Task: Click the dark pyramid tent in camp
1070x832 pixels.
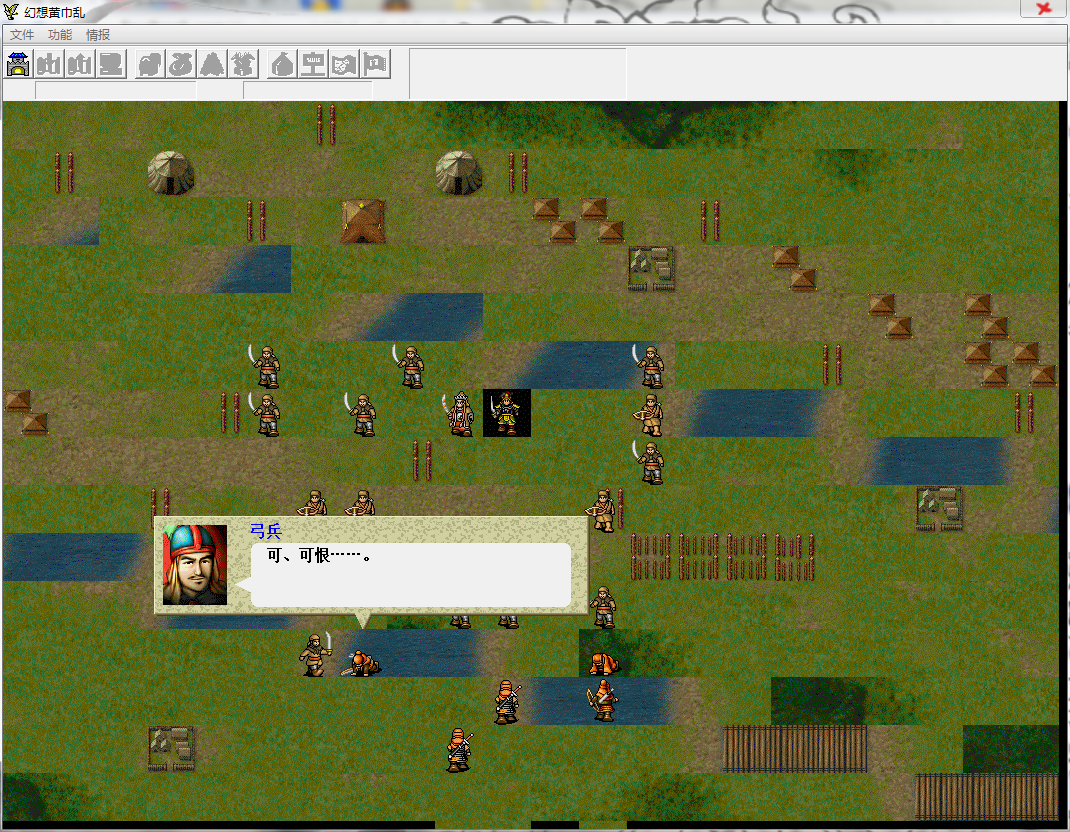Action: coord(363,221)
